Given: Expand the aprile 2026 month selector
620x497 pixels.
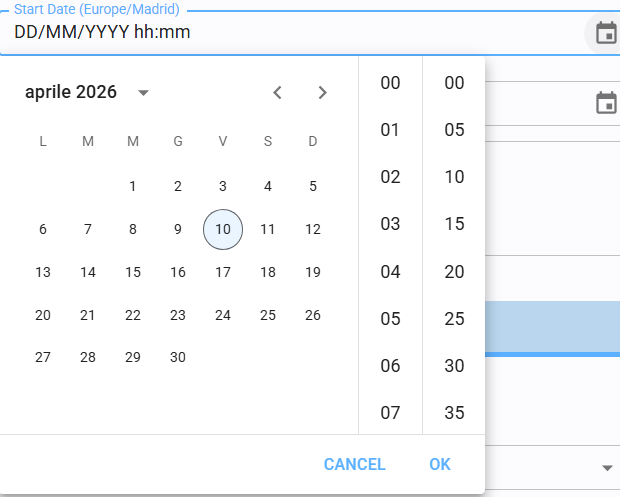Looking at the screenshot, I should tap(143, 93).
